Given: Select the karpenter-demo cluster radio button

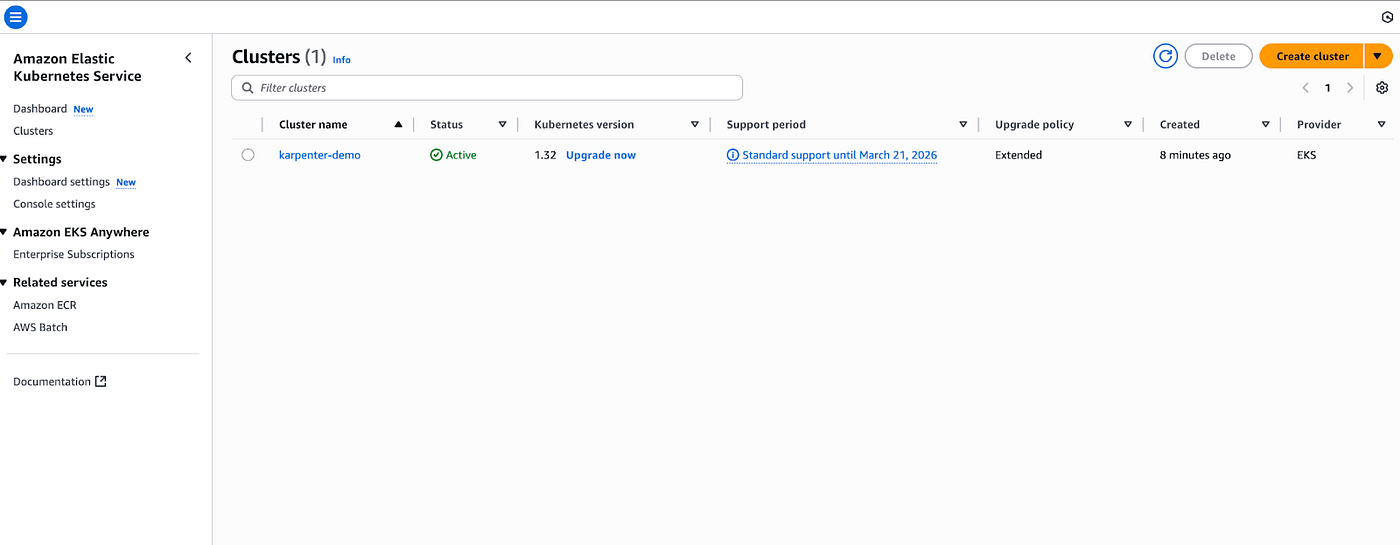Looking at the screenshot, I should coord(248,155).
